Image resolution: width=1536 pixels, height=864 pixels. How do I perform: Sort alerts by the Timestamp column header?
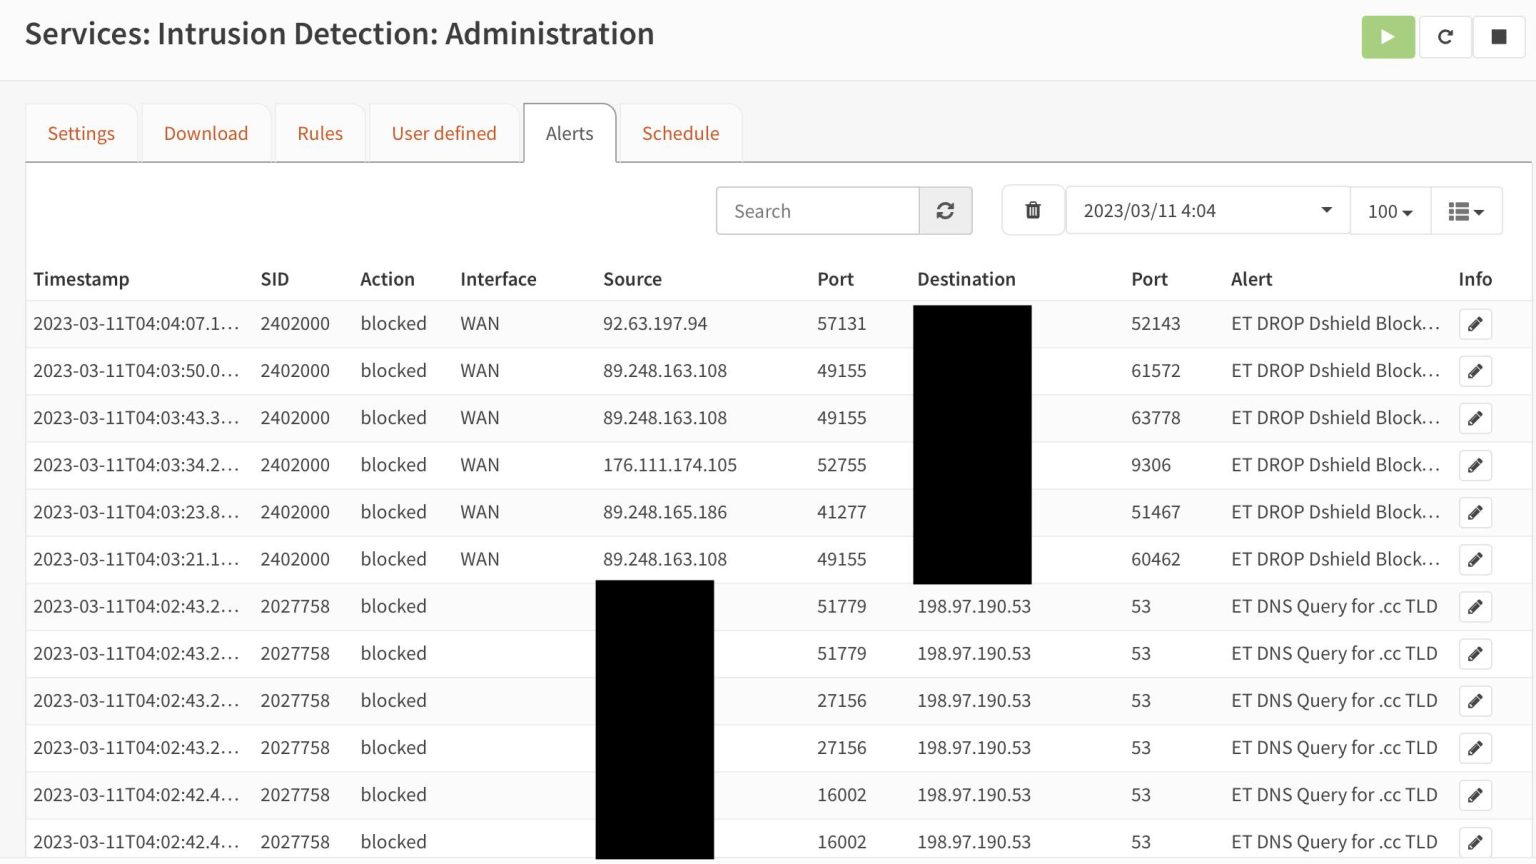coord(81,279)
